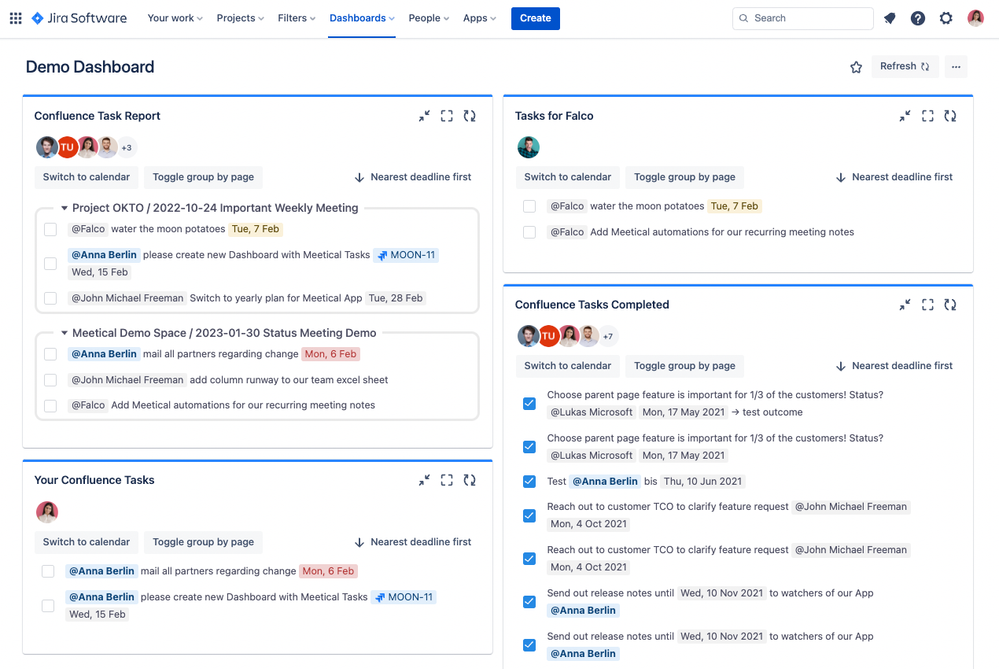Image resolution: width=999 pixels, height=669 pixels.
Task: Click the Jira Software logo
Action: 79,18
